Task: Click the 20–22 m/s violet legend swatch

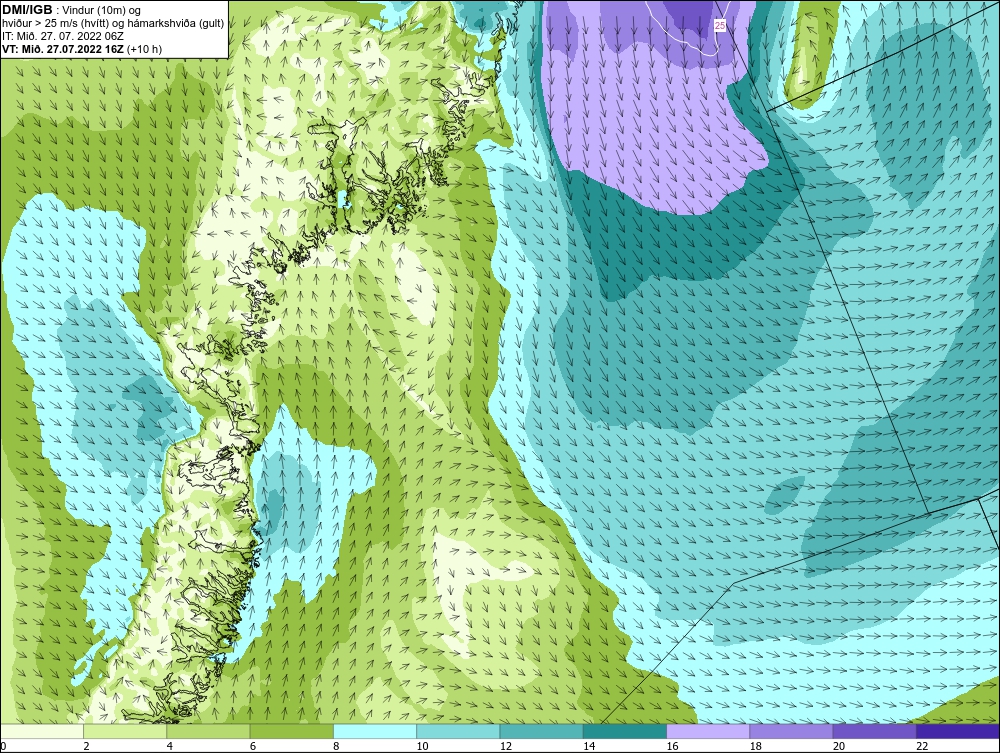Action: coord(874,731)
